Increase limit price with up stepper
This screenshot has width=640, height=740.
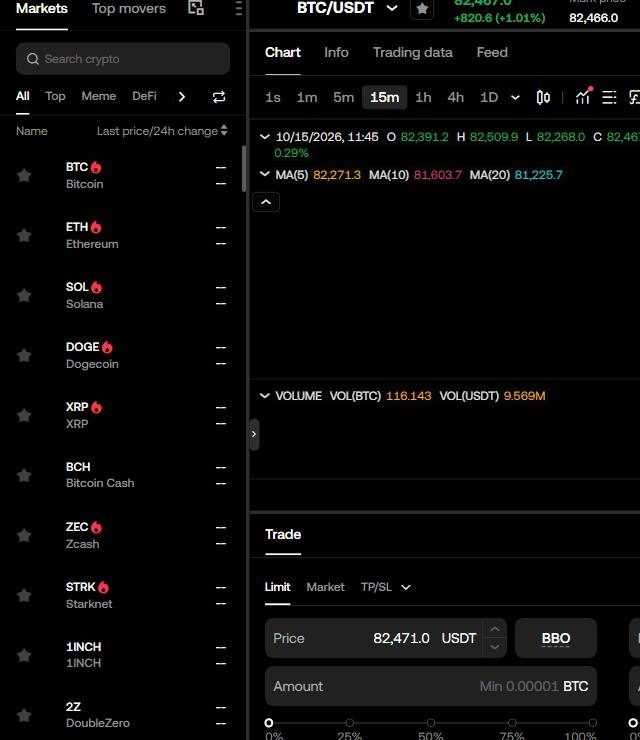click(x=495, y=630)
